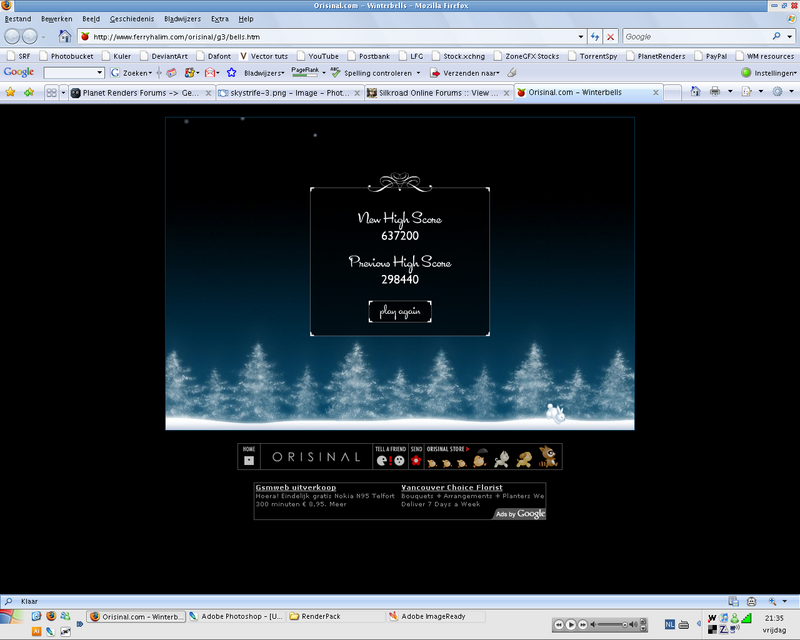Click the highlighter pen icon on the Google toolbar

pos(512,72)
